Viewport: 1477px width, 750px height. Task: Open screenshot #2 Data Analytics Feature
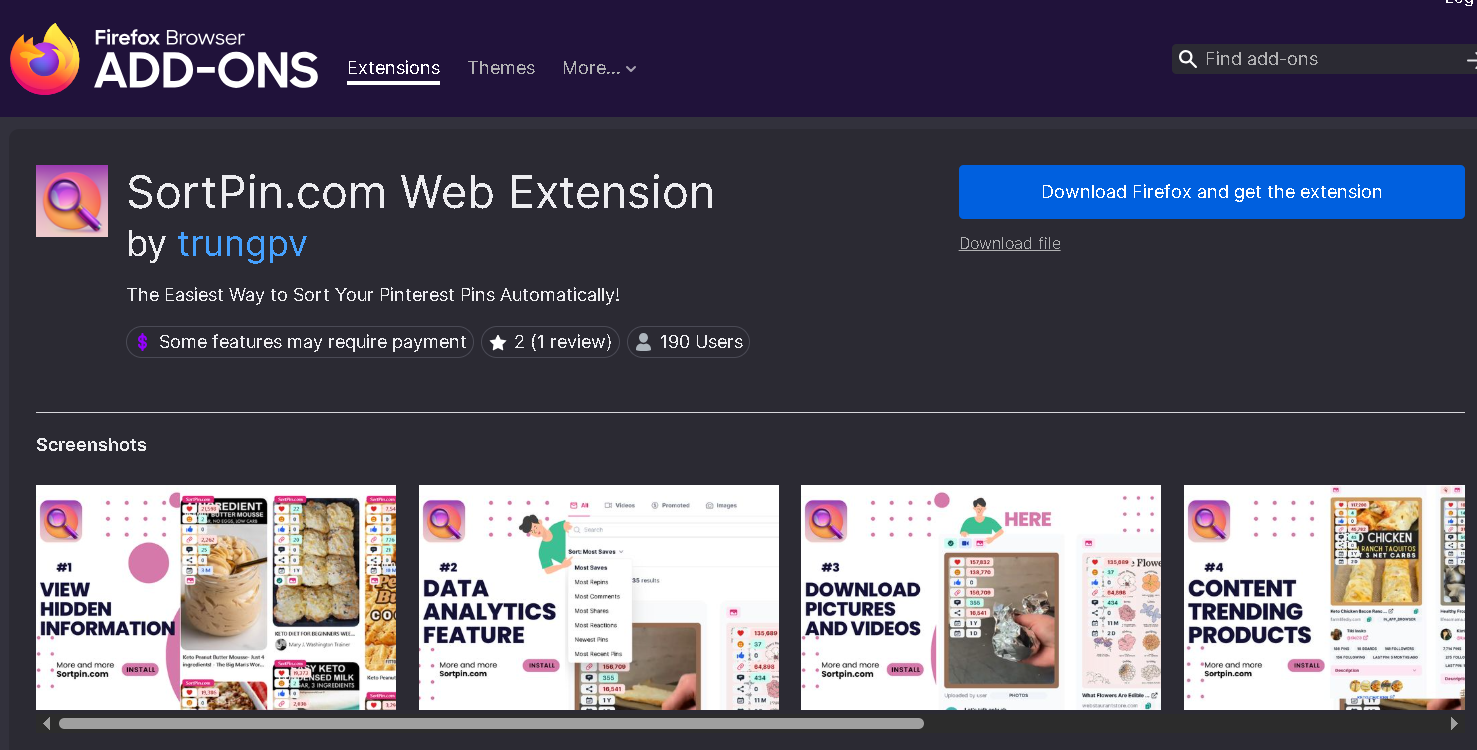(599, 597)
